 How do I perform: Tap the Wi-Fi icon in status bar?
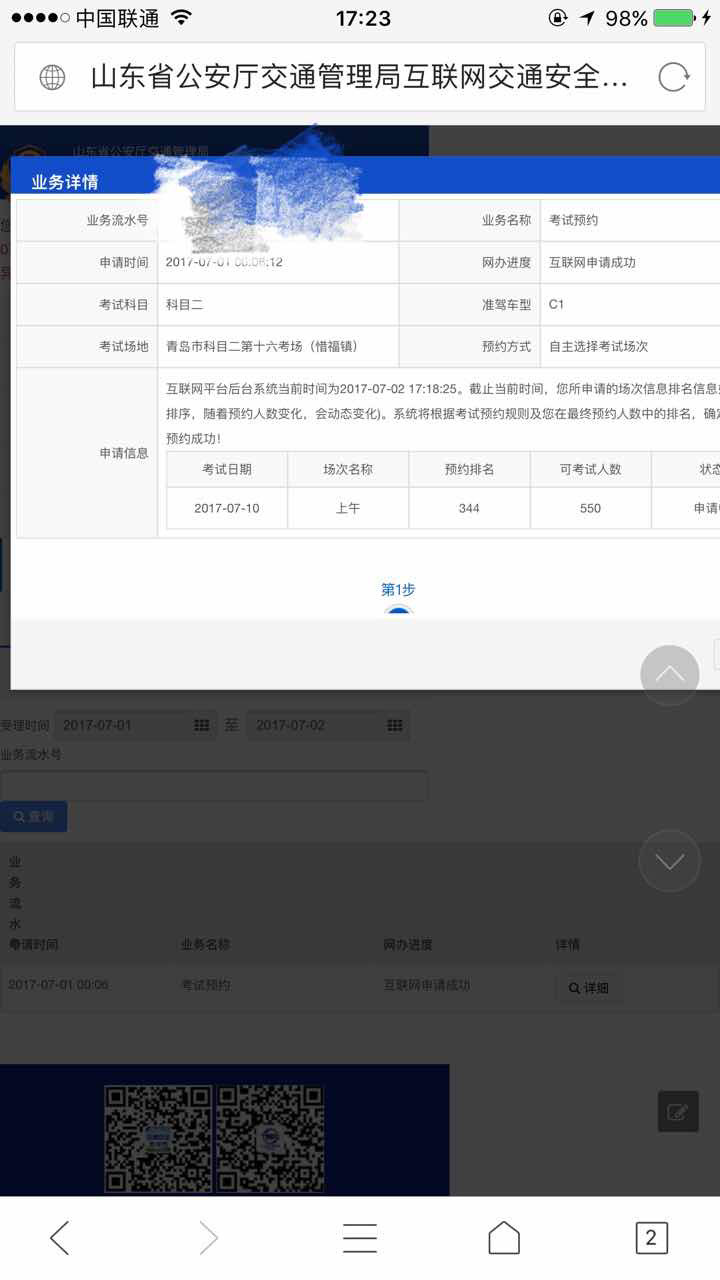[181, 17]
